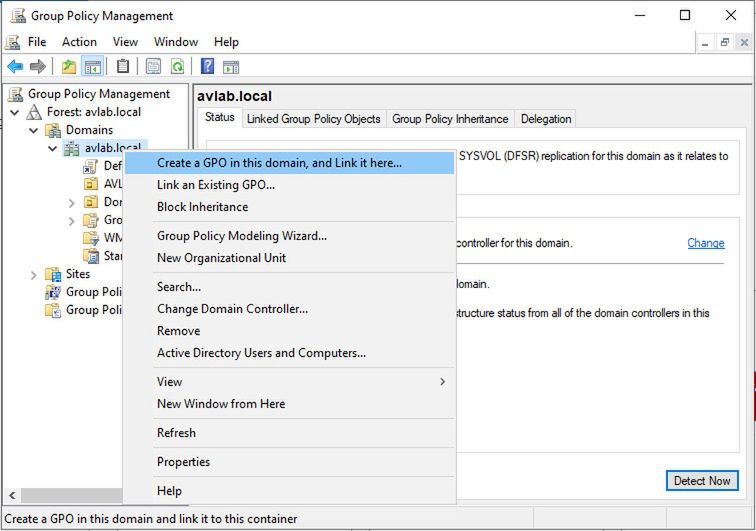This screenshot has height=531, width=756.
Task: Click the Properties sheet toolbar icon
Action: [x=153, y=66]
